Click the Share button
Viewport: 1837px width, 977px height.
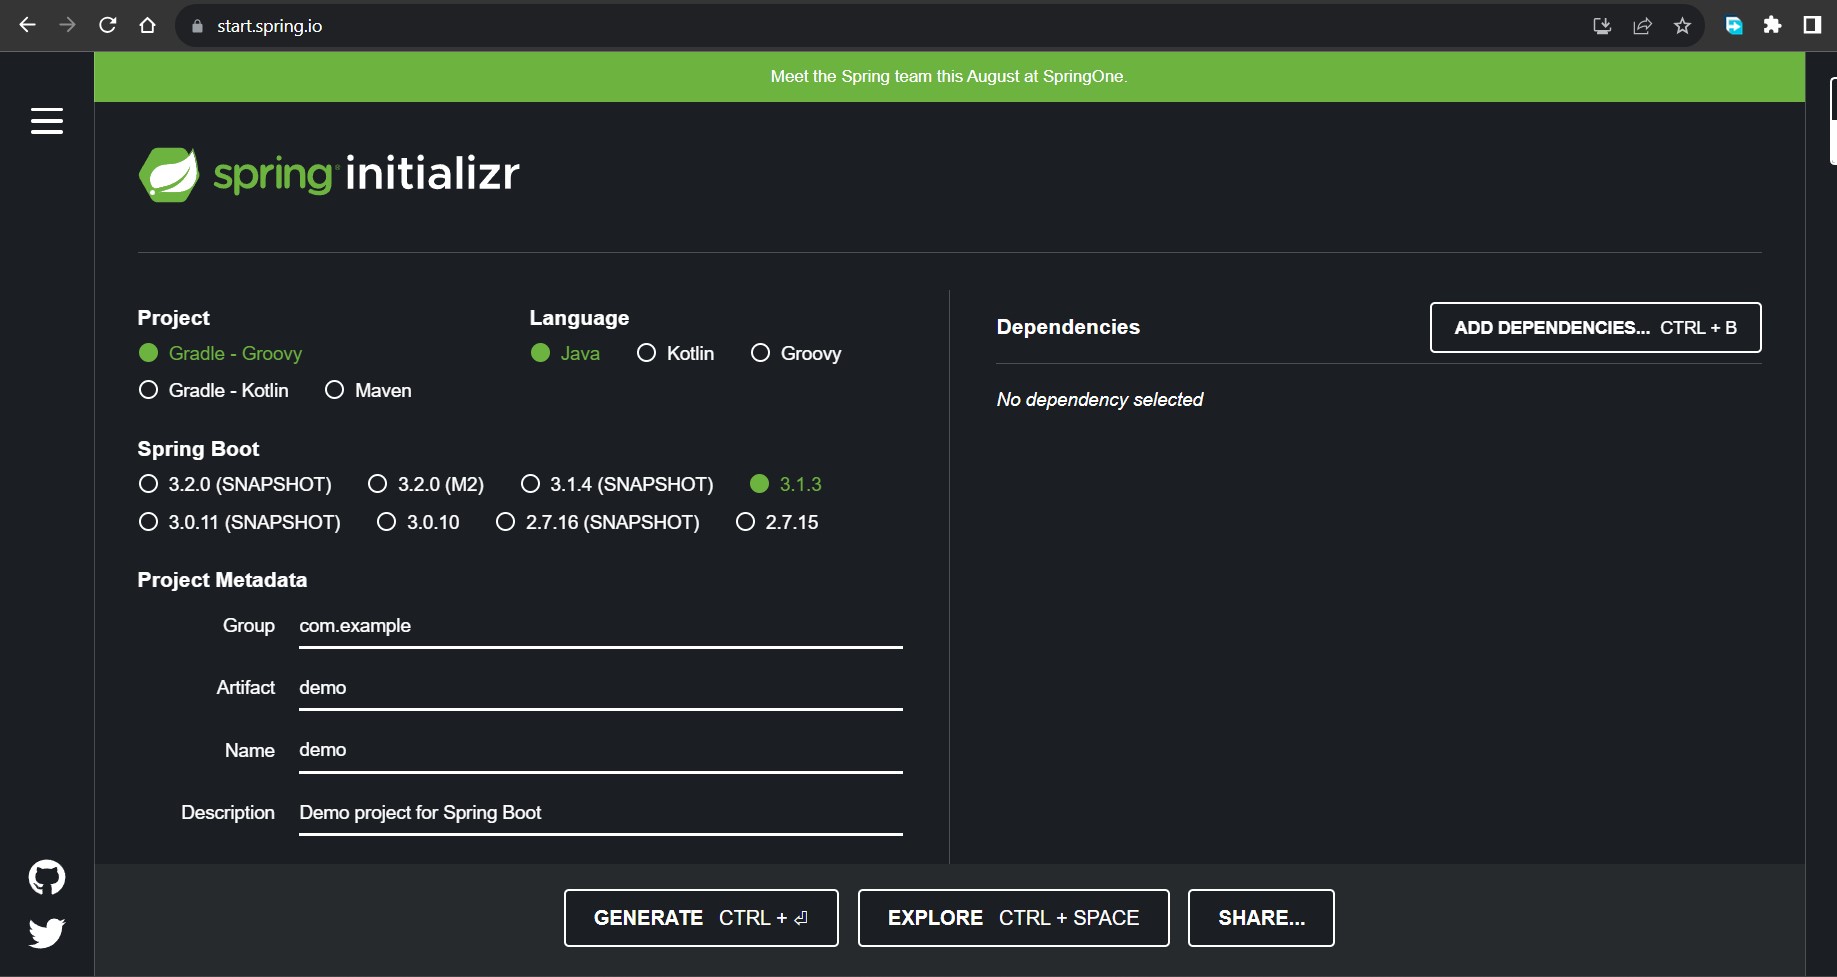click(x=1261, y=917)
